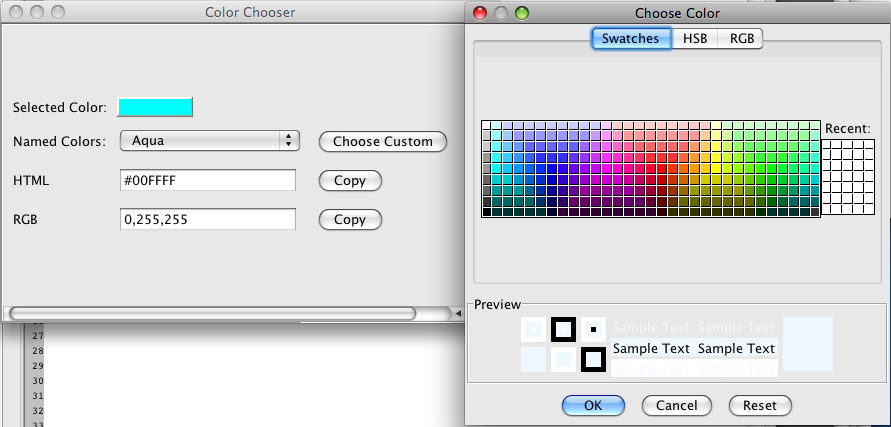Close the Choose Color dialog with red button
The height and width of the screenshot is (427, 891).
pyautogui.click(x=480, y=13)
